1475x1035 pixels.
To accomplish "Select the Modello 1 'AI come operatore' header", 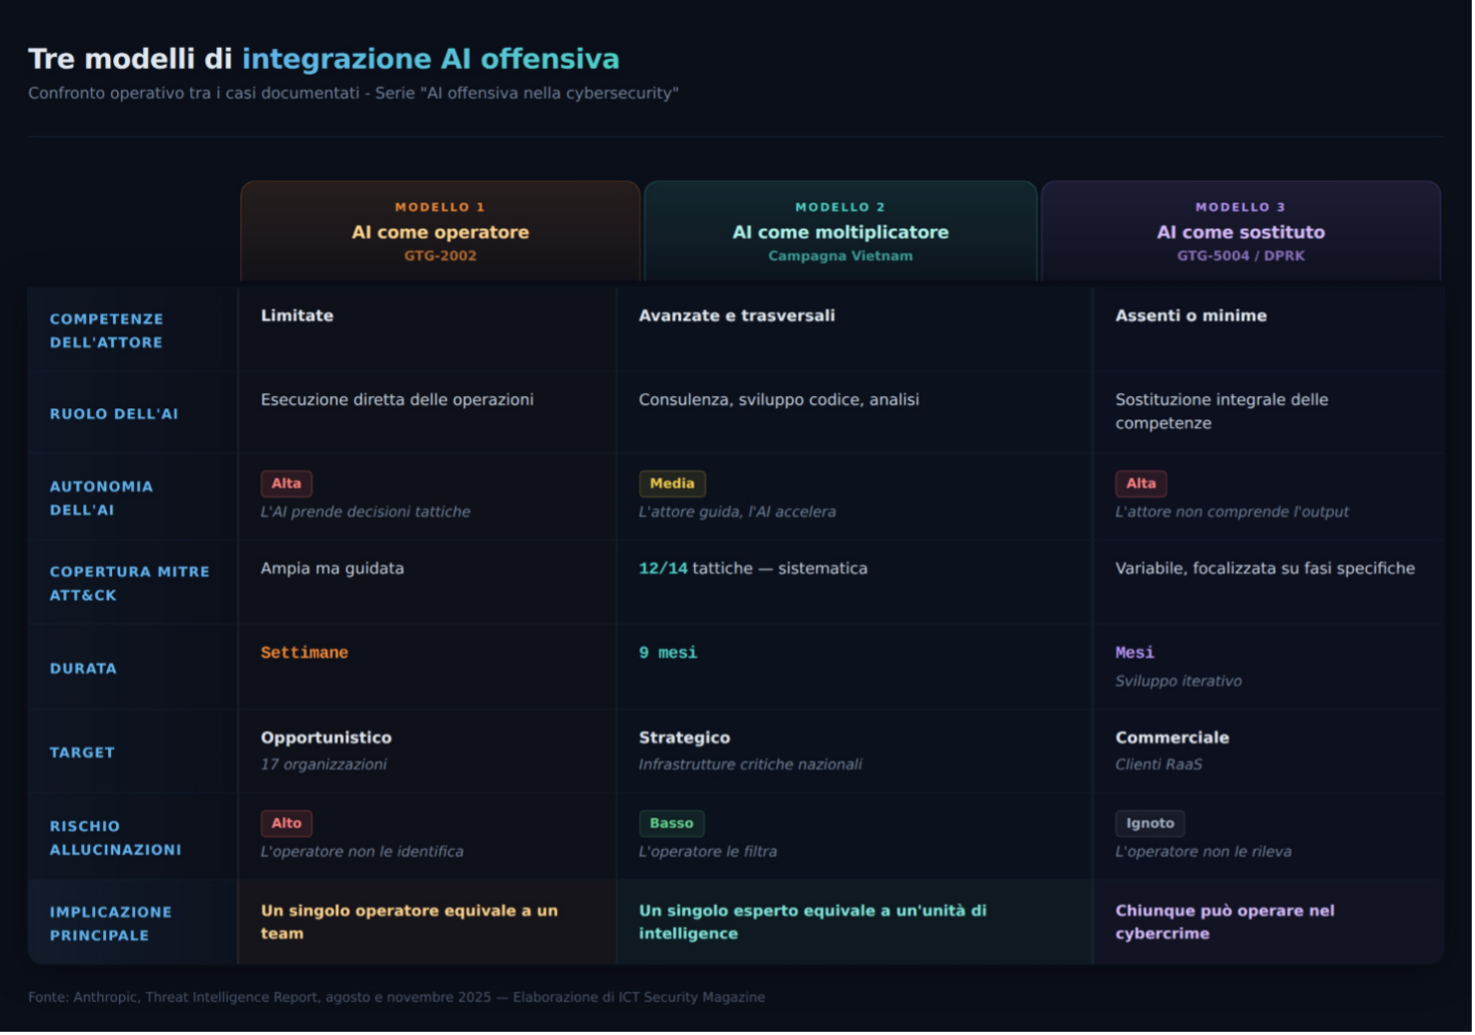I will tap(440, 232).
